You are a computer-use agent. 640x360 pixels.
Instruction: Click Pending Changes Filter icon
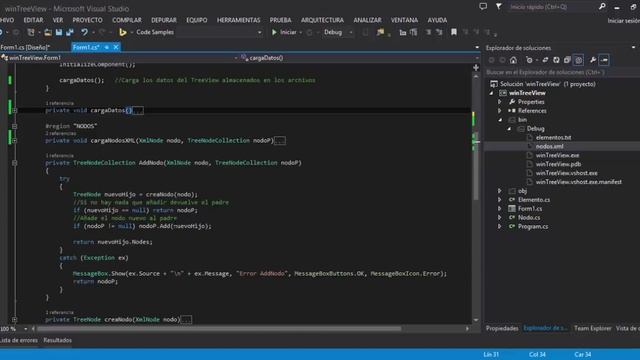[x=529, y=60]
